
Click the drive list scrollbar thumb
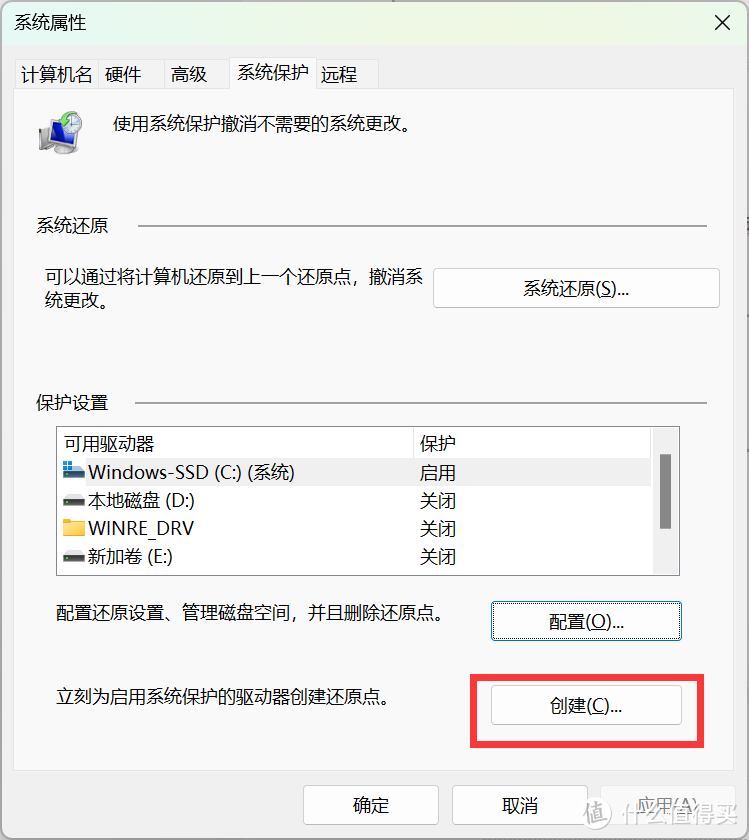(665, 491)
